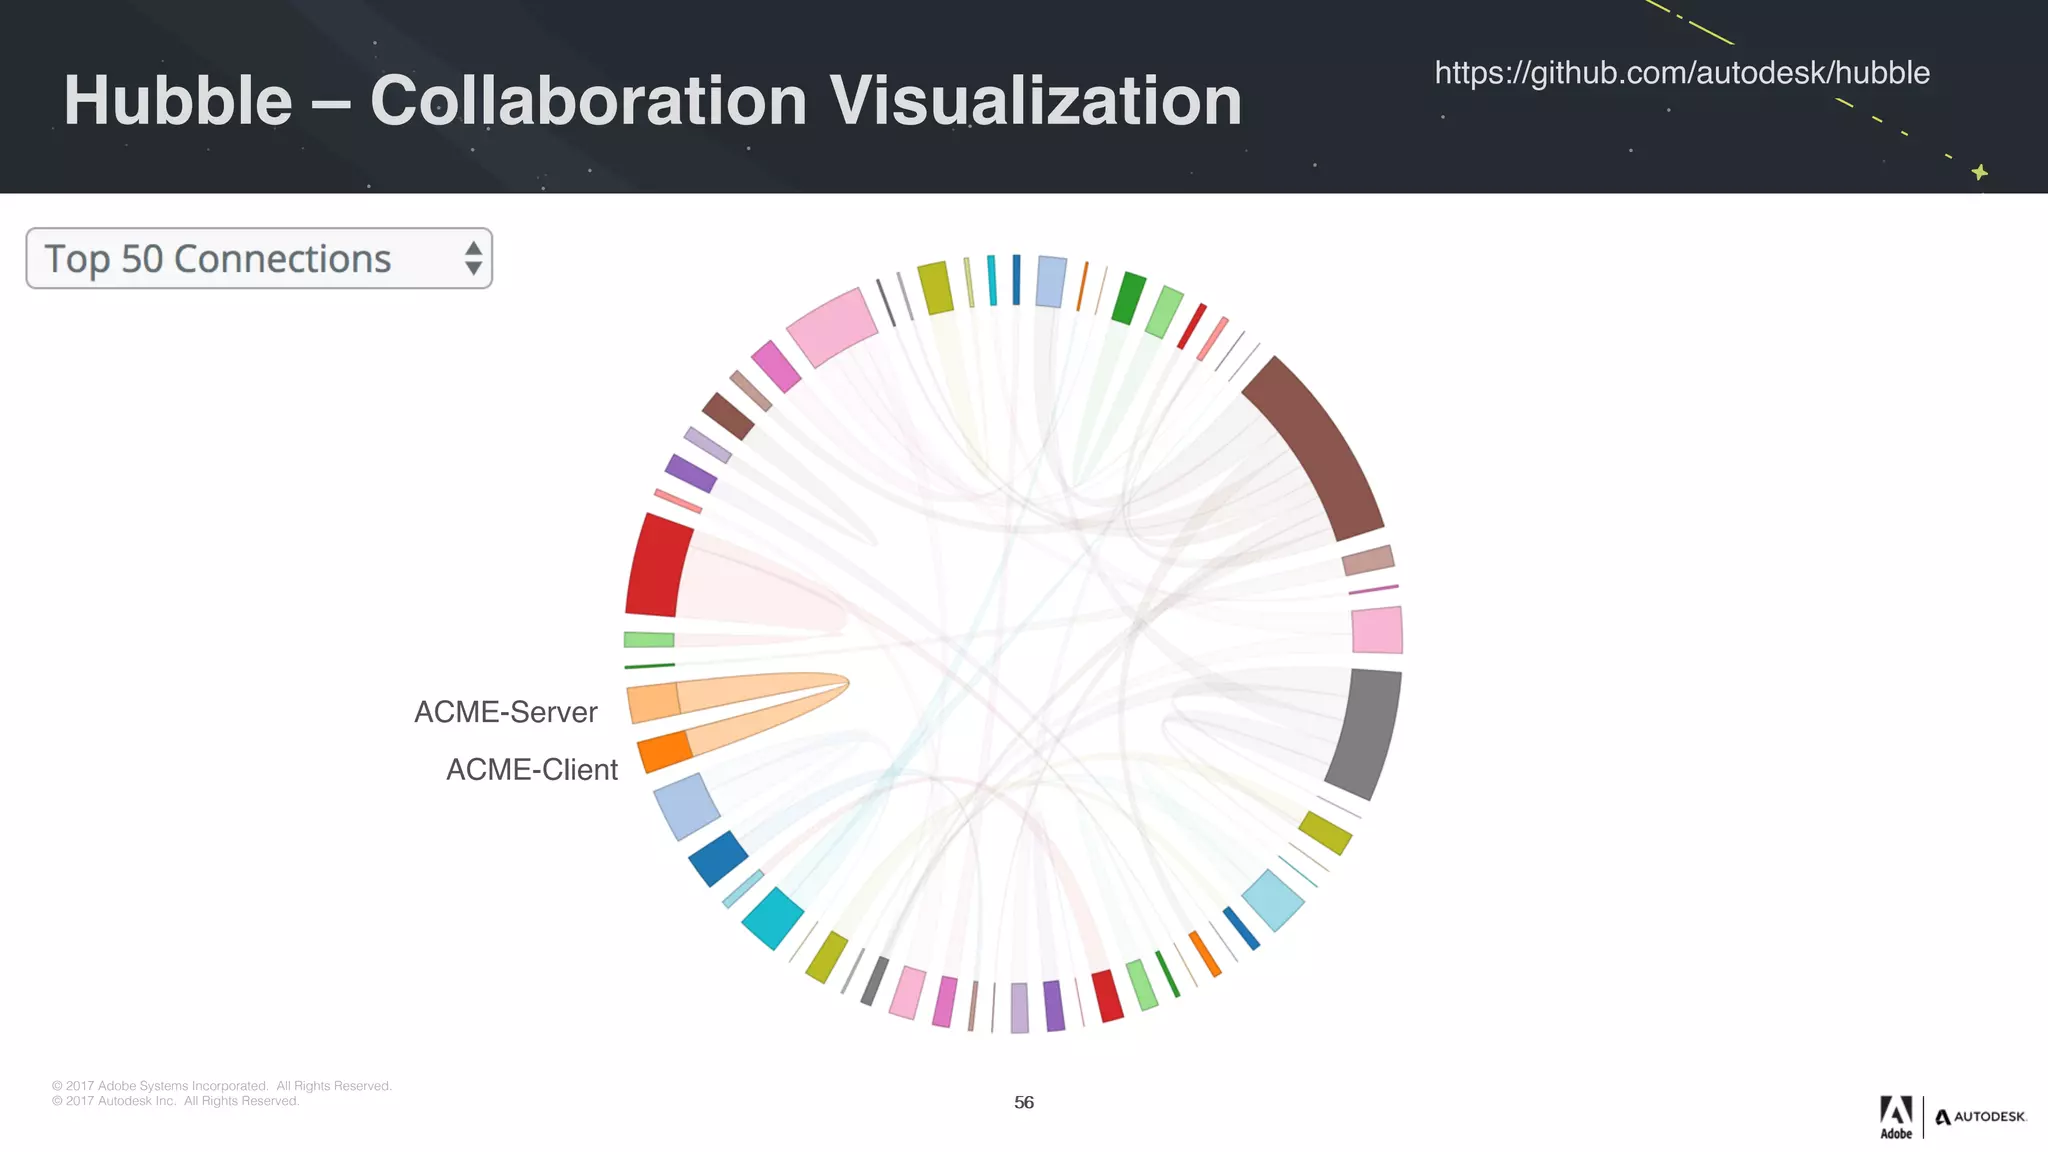Click the Autodesk Inc. copyright line
Image resolution: width=2048 pixels, height=1152 pixels.
pyautogui.click(x=176, y=1101)
